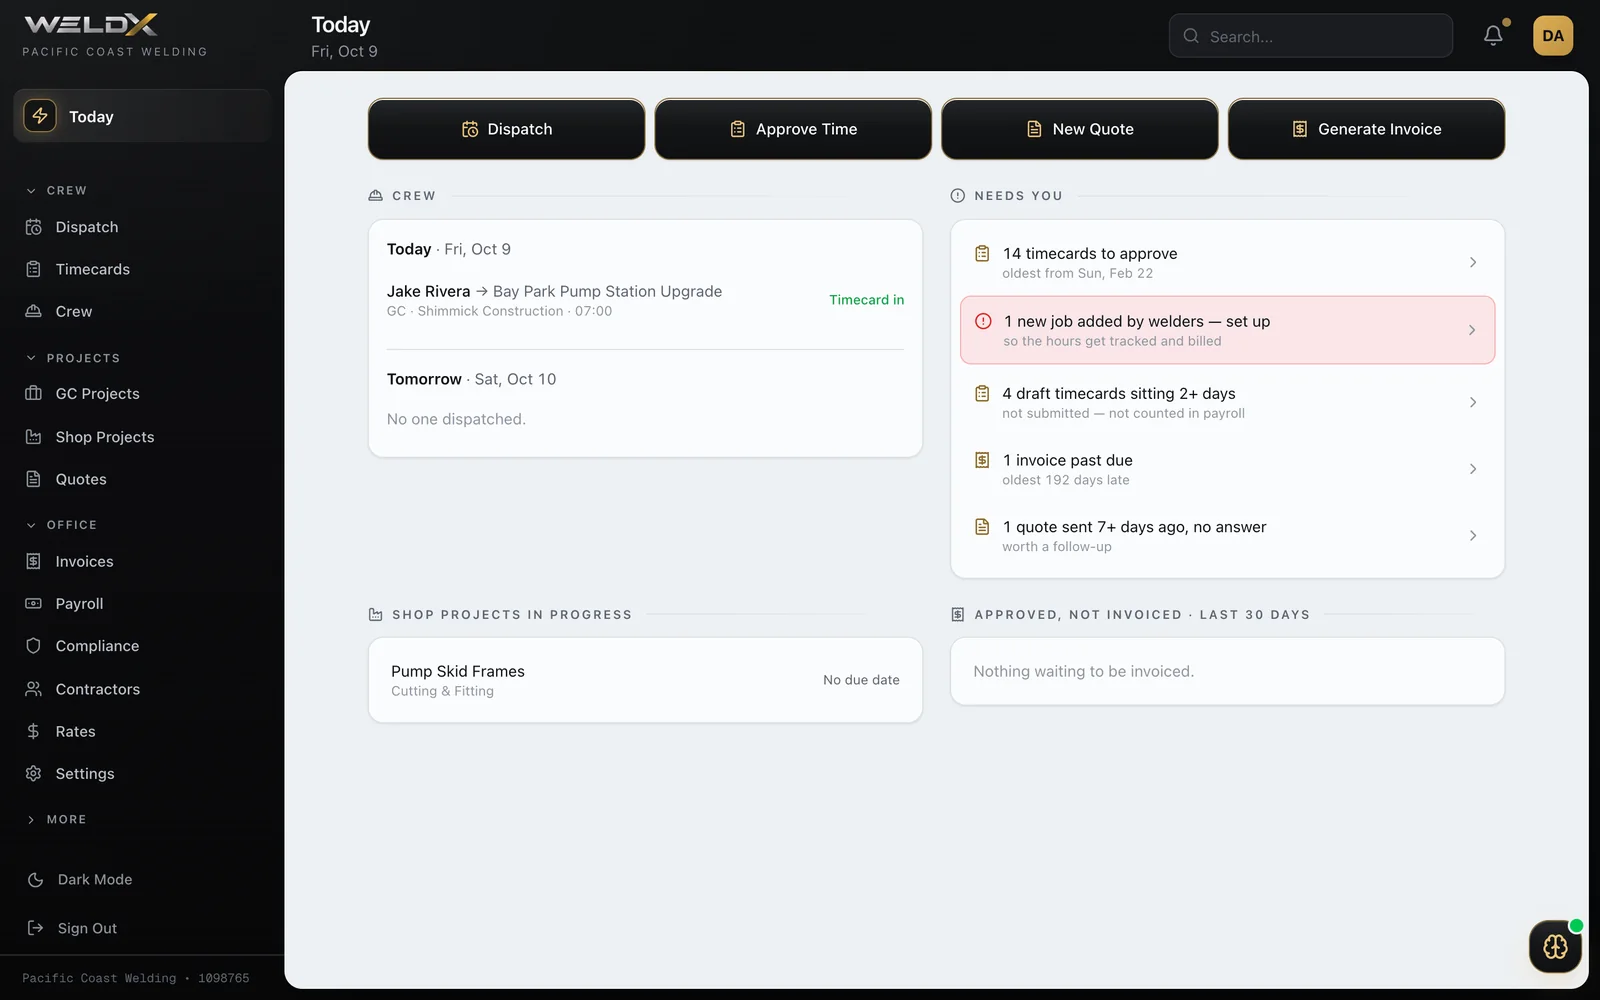Click the red alert icon on new job row

pyautogui.click(x=983, y=321)
